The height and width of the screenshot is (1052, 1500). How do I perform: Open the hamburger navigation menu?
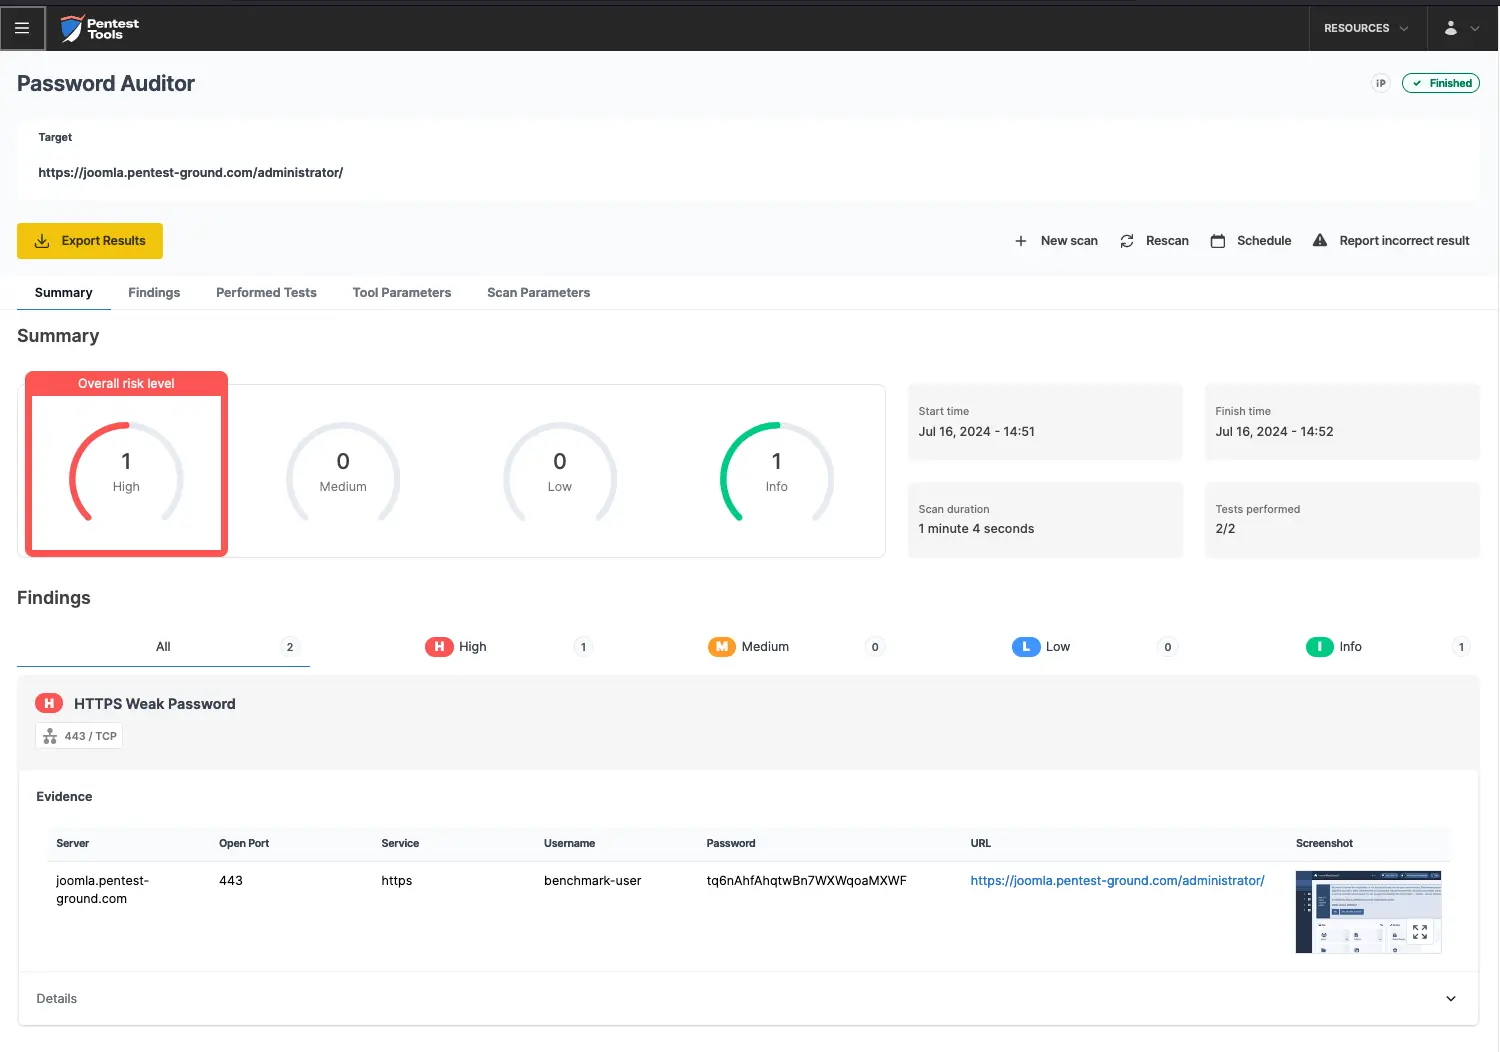point(22,28)
